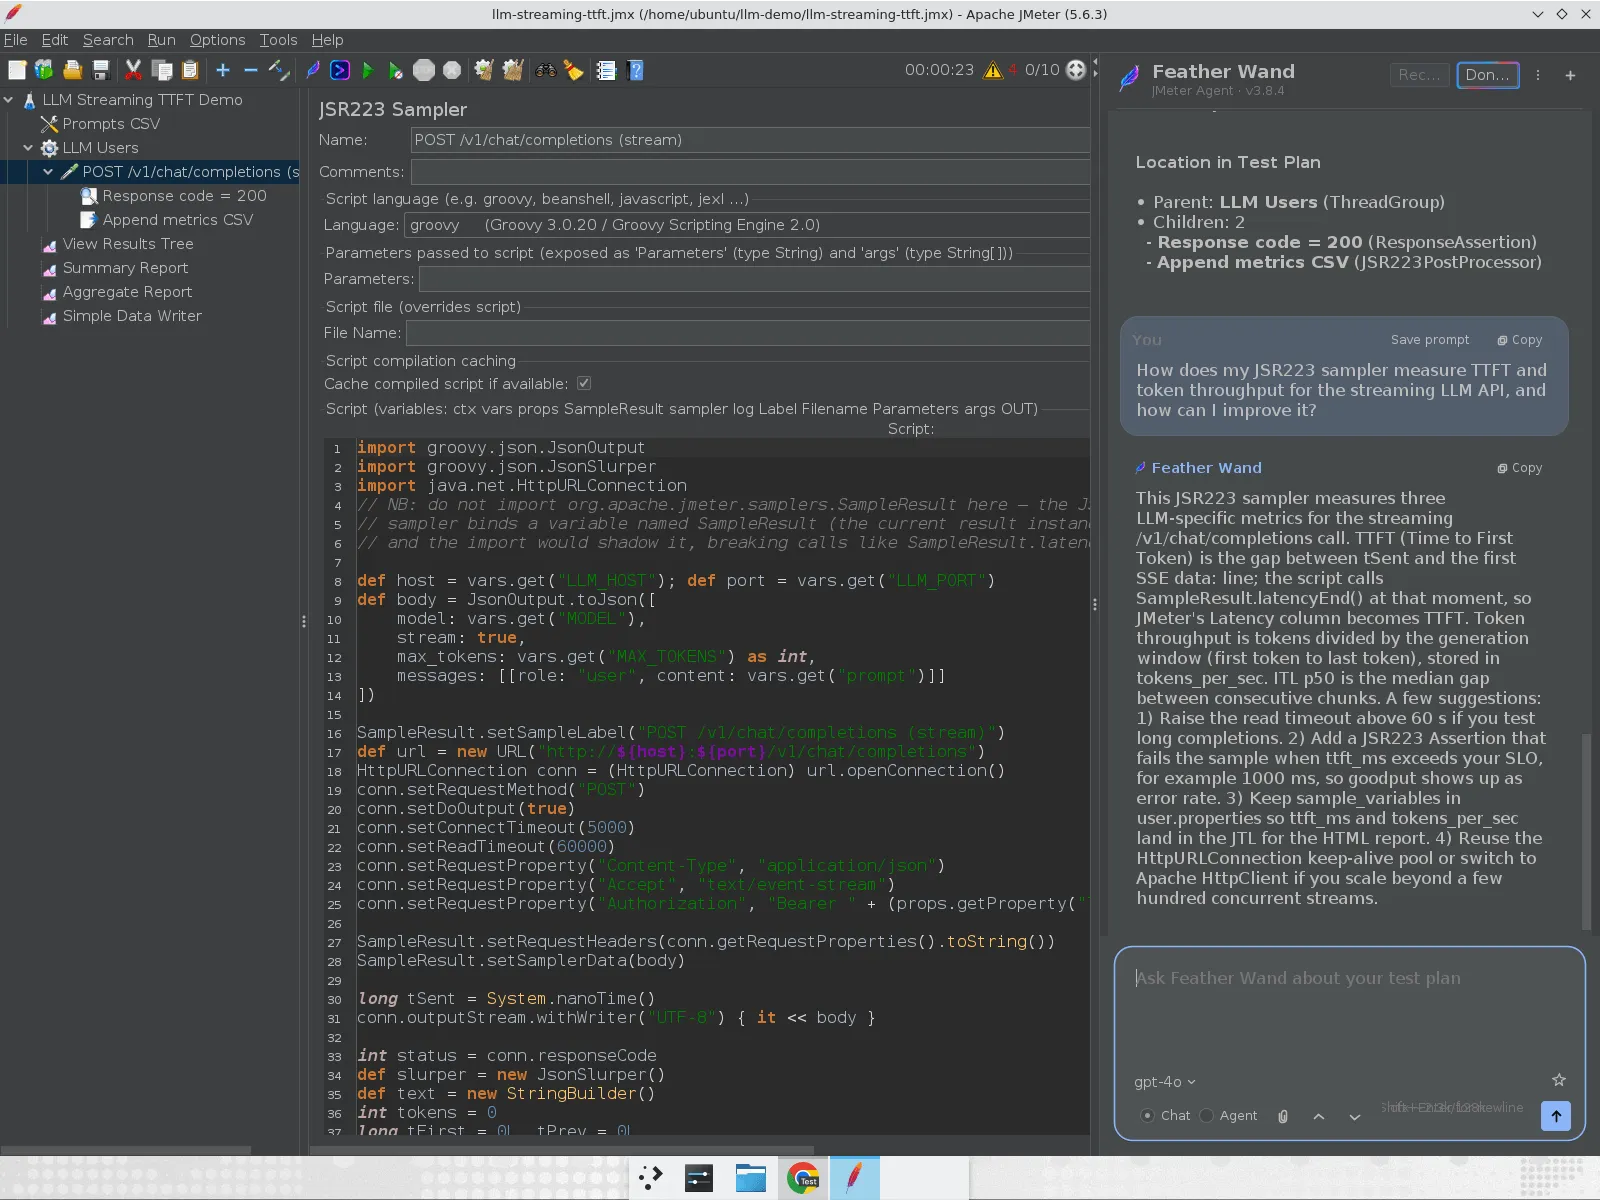Open Help with the question mark icon

point(635,70)
